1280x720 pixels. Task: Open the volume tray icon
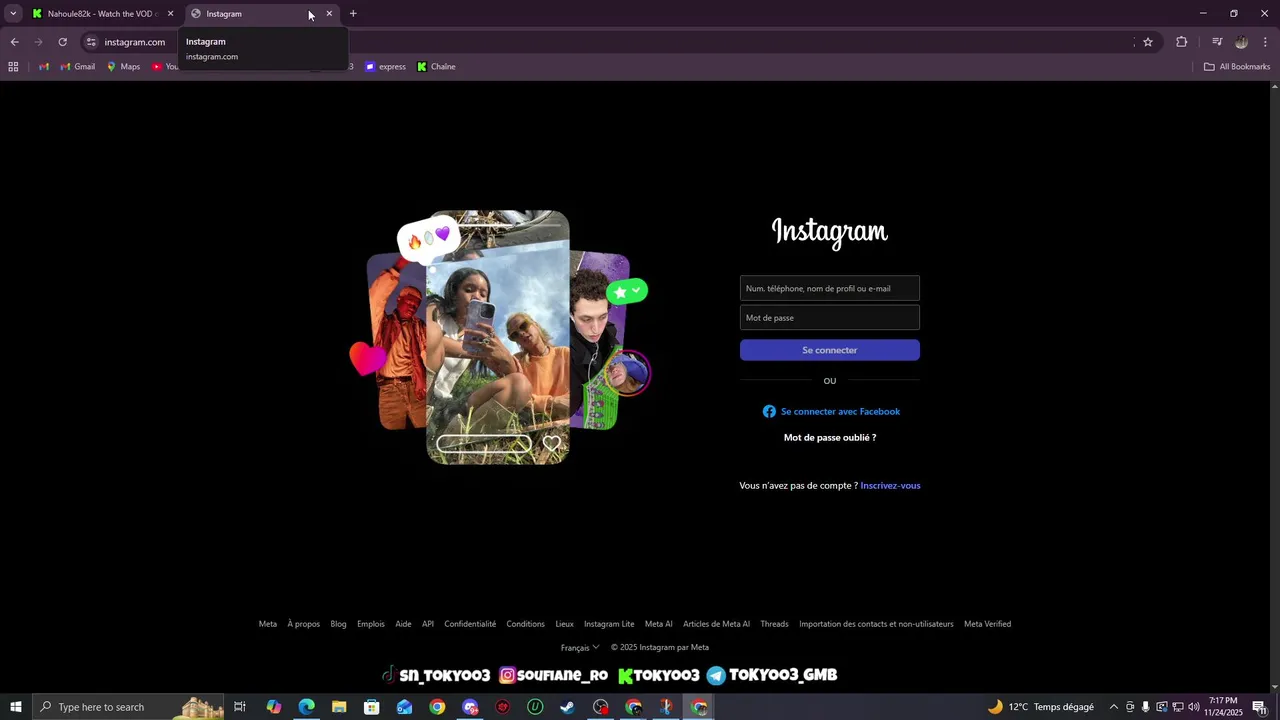click(1194, 707)
